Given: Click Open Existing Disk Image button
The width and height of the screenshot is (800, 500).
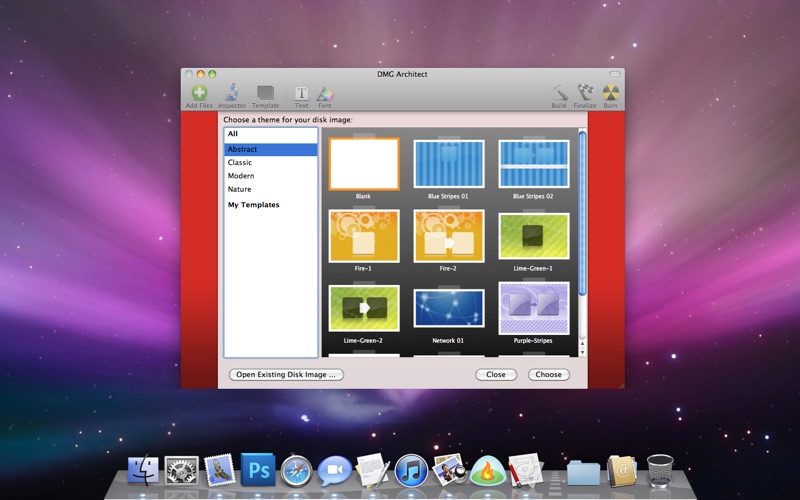Looking at the screenshot, I should (x=286, y=375).
